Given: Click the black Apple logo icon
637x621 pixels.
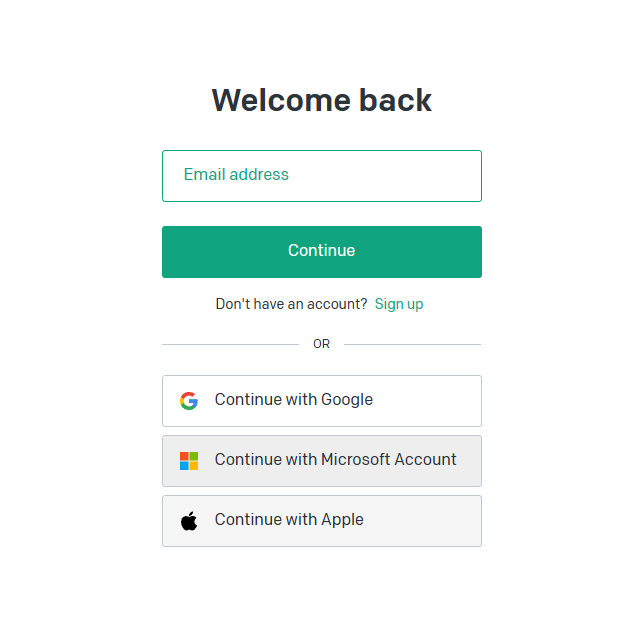Looking at the screenshot, I should coord(189,521).
